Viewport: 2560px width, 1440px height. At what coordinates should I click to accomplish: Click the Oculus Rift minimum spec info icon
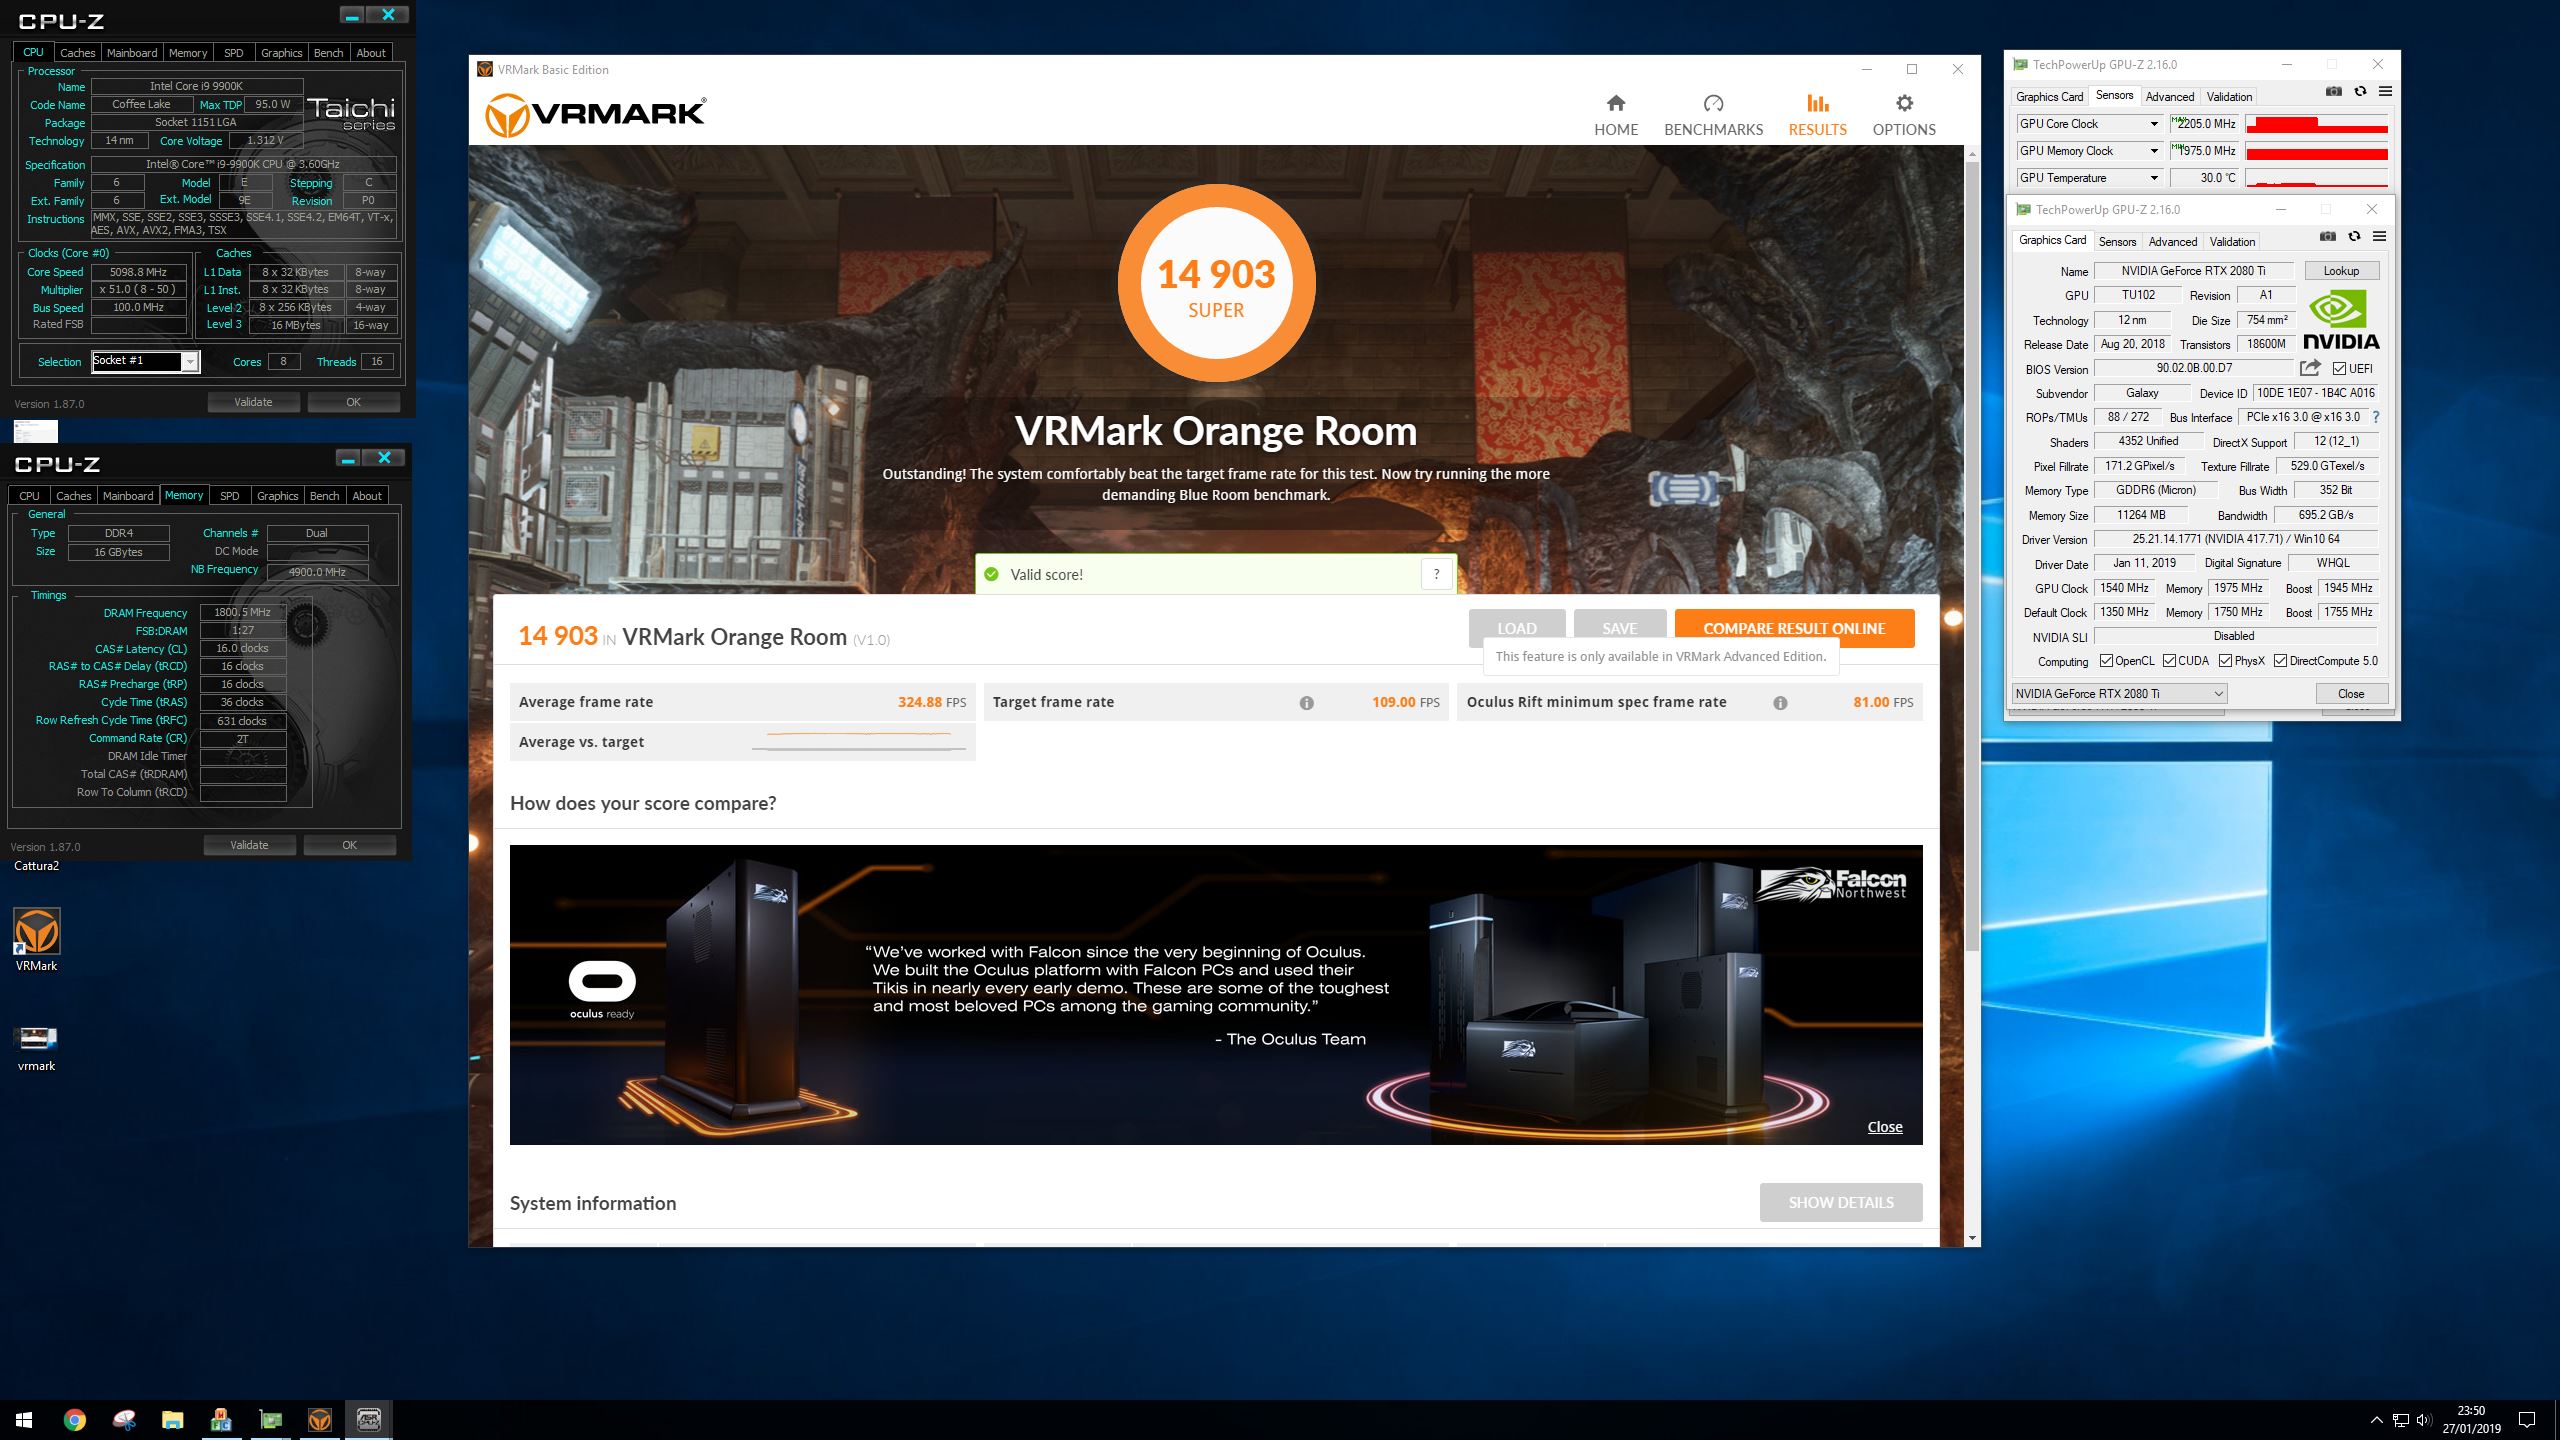[x=1780, y=703]
